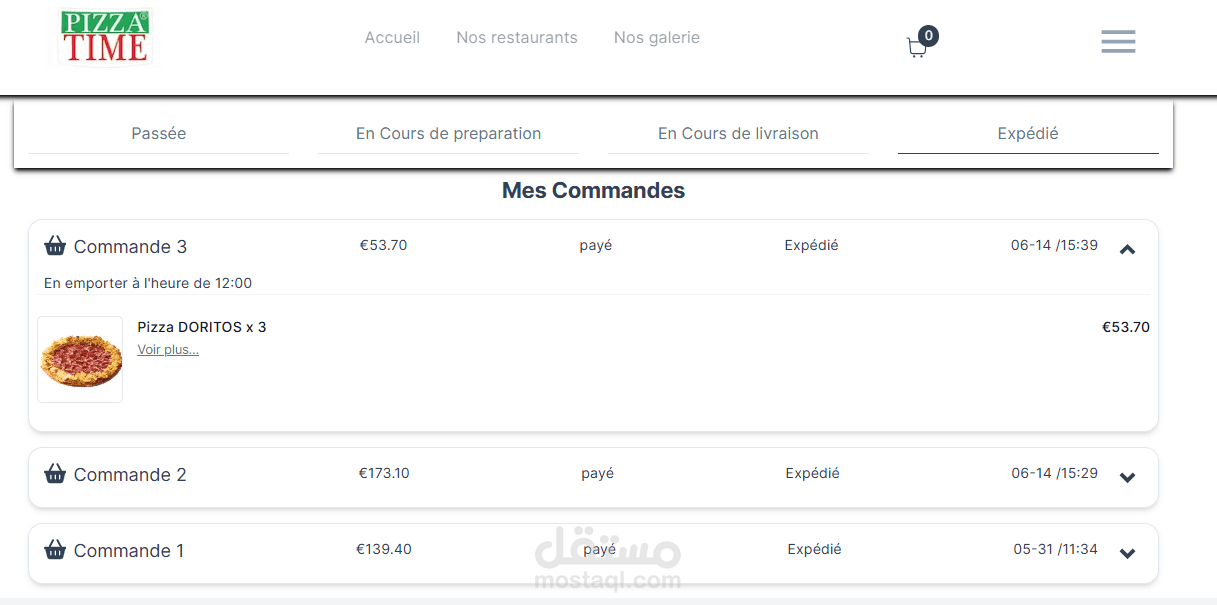Click the Voir plus... link
This screenshot has width=1217, height=605.
pos(168,350)
